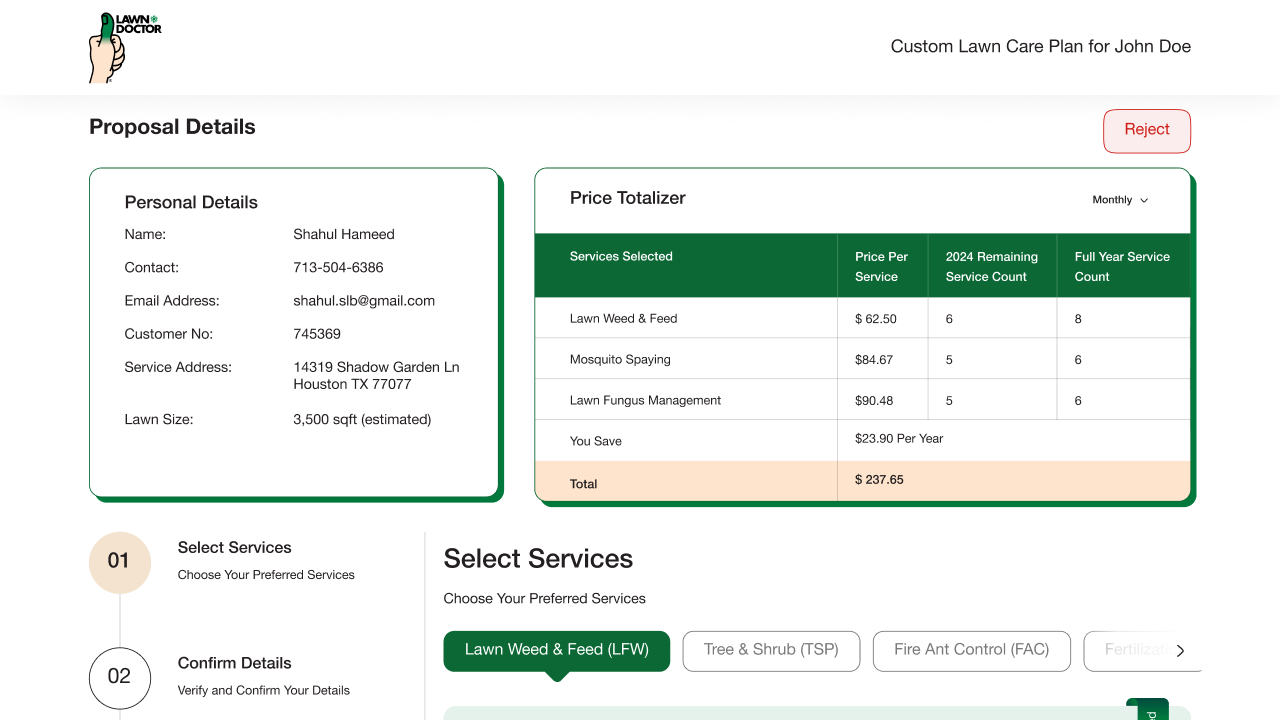This screenshot has height=720, width=1280.
Task: Click the 'Price Totalizer' heading
Action: pos(628,198)
